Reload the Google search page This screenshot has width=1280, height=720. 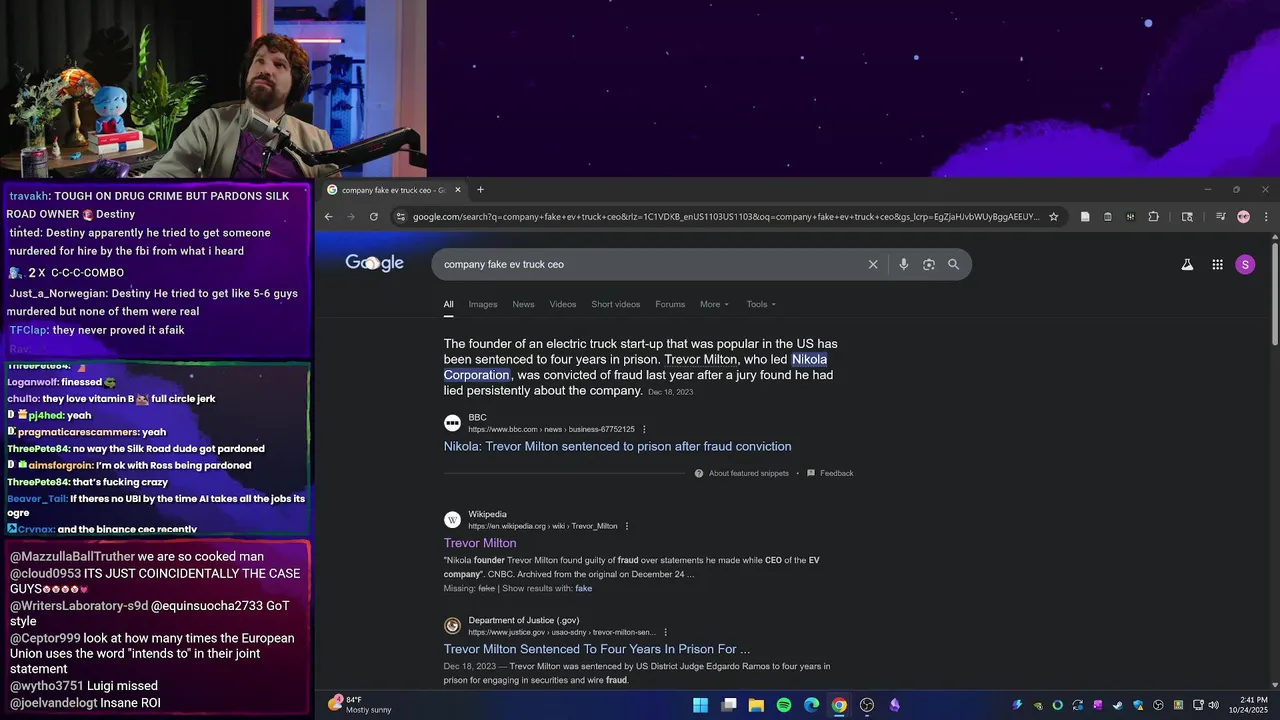coord(374,216)
